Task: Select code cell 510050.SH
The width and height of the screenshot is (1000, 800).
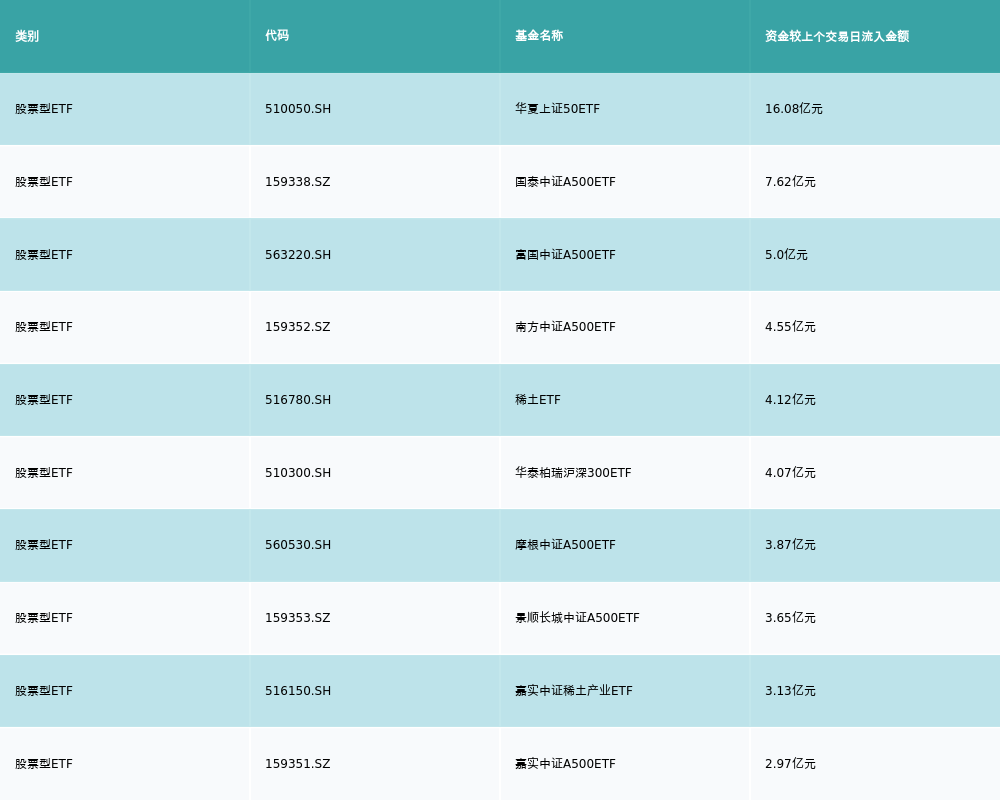Action: coord(298,108)
